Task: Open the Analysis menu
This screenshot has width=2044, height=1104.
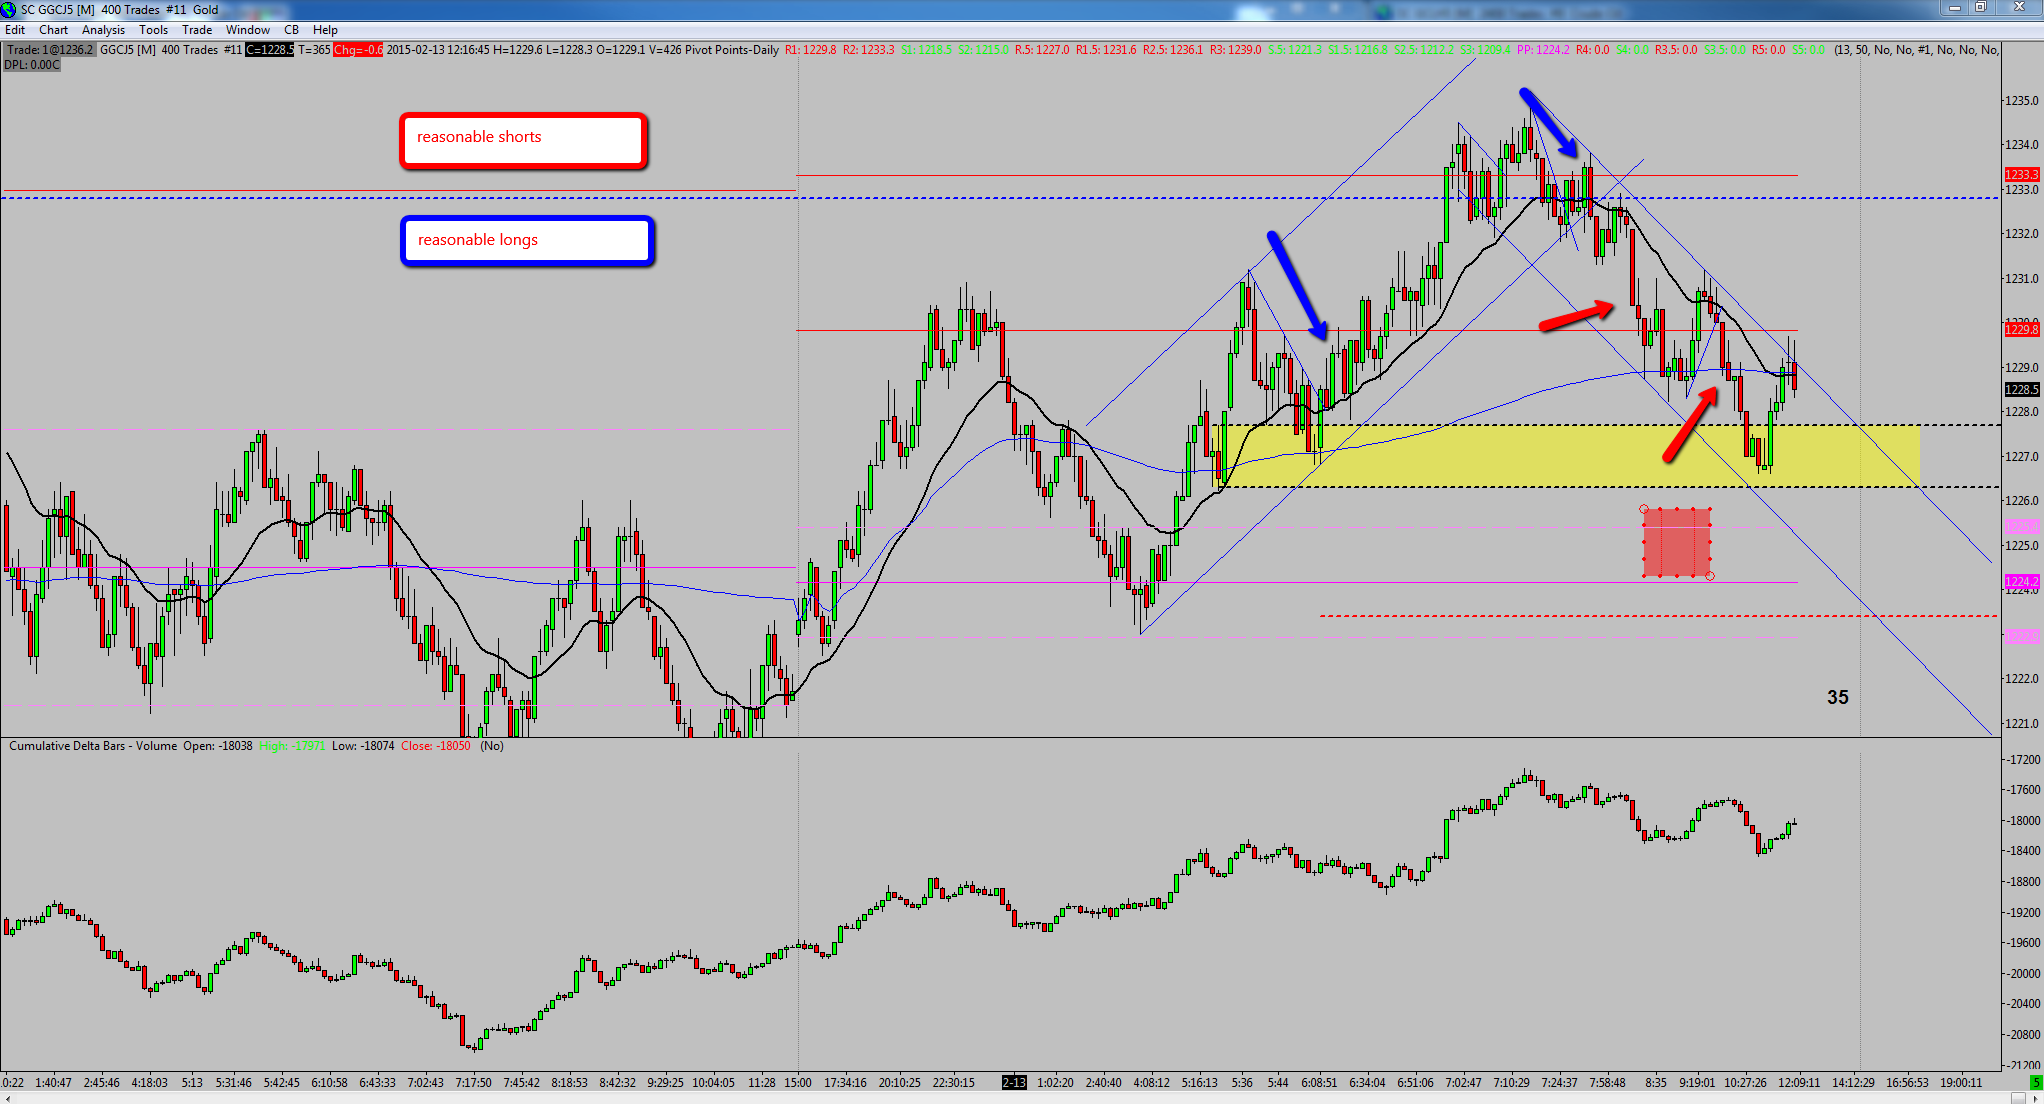Action: click(x=103, y=30)
